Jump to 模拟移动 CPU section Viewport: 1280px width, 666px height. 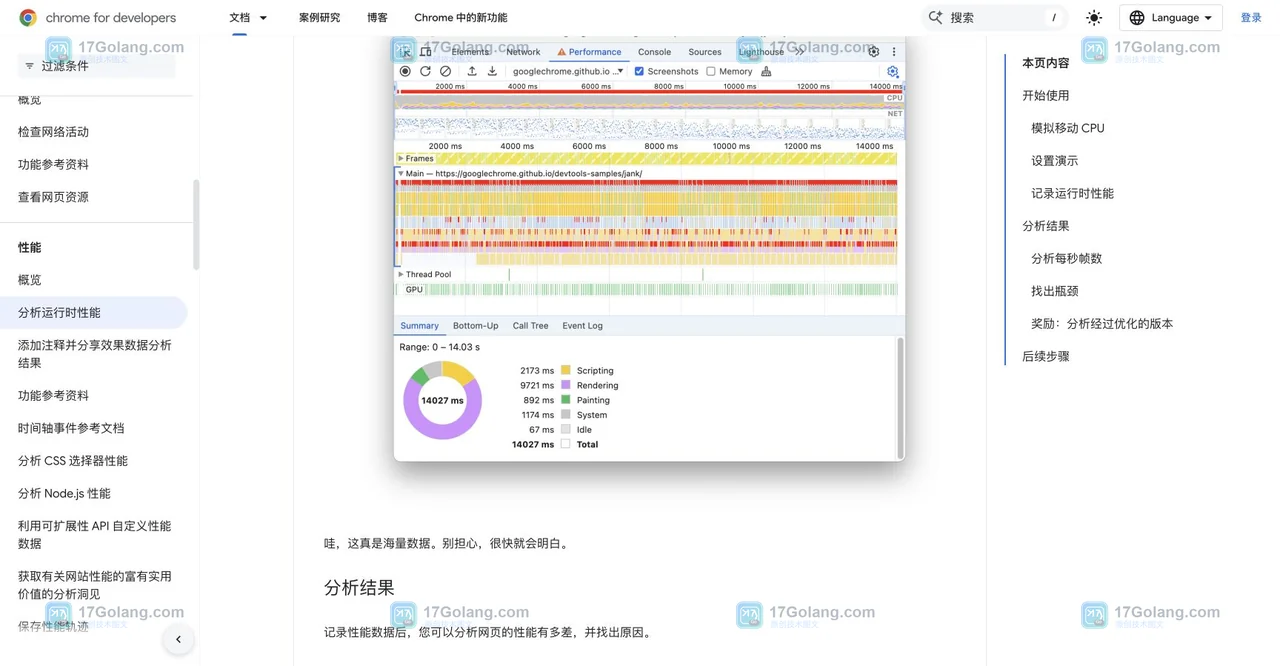click(x=1068, y=128)
